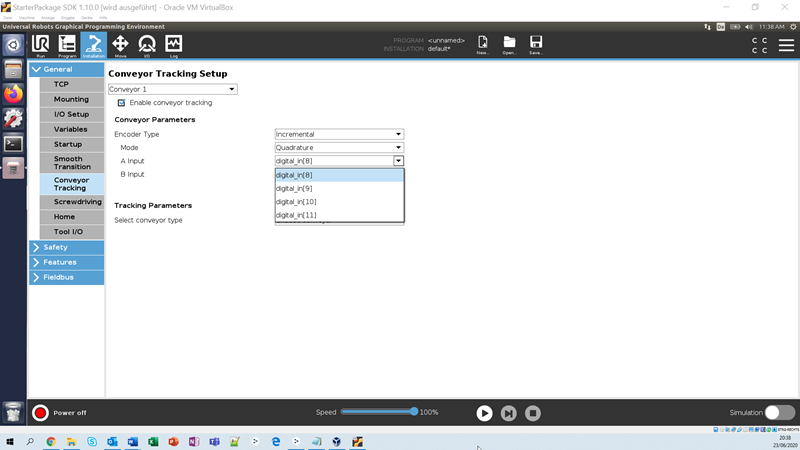Viewport: 800px width, 450px height.
Task: Open the Log tab icon
Action: 173,45
